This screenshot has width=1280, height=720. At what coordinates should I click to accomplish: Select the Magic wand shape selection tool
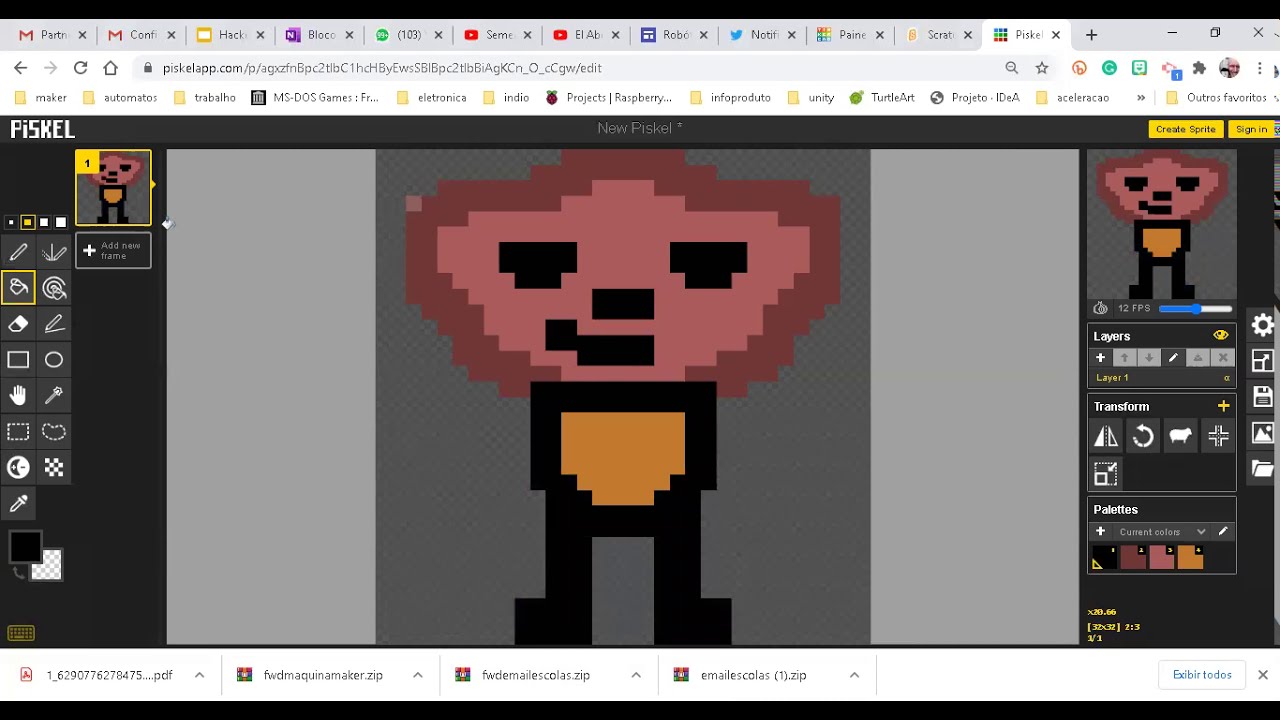[x=54, y=396]
